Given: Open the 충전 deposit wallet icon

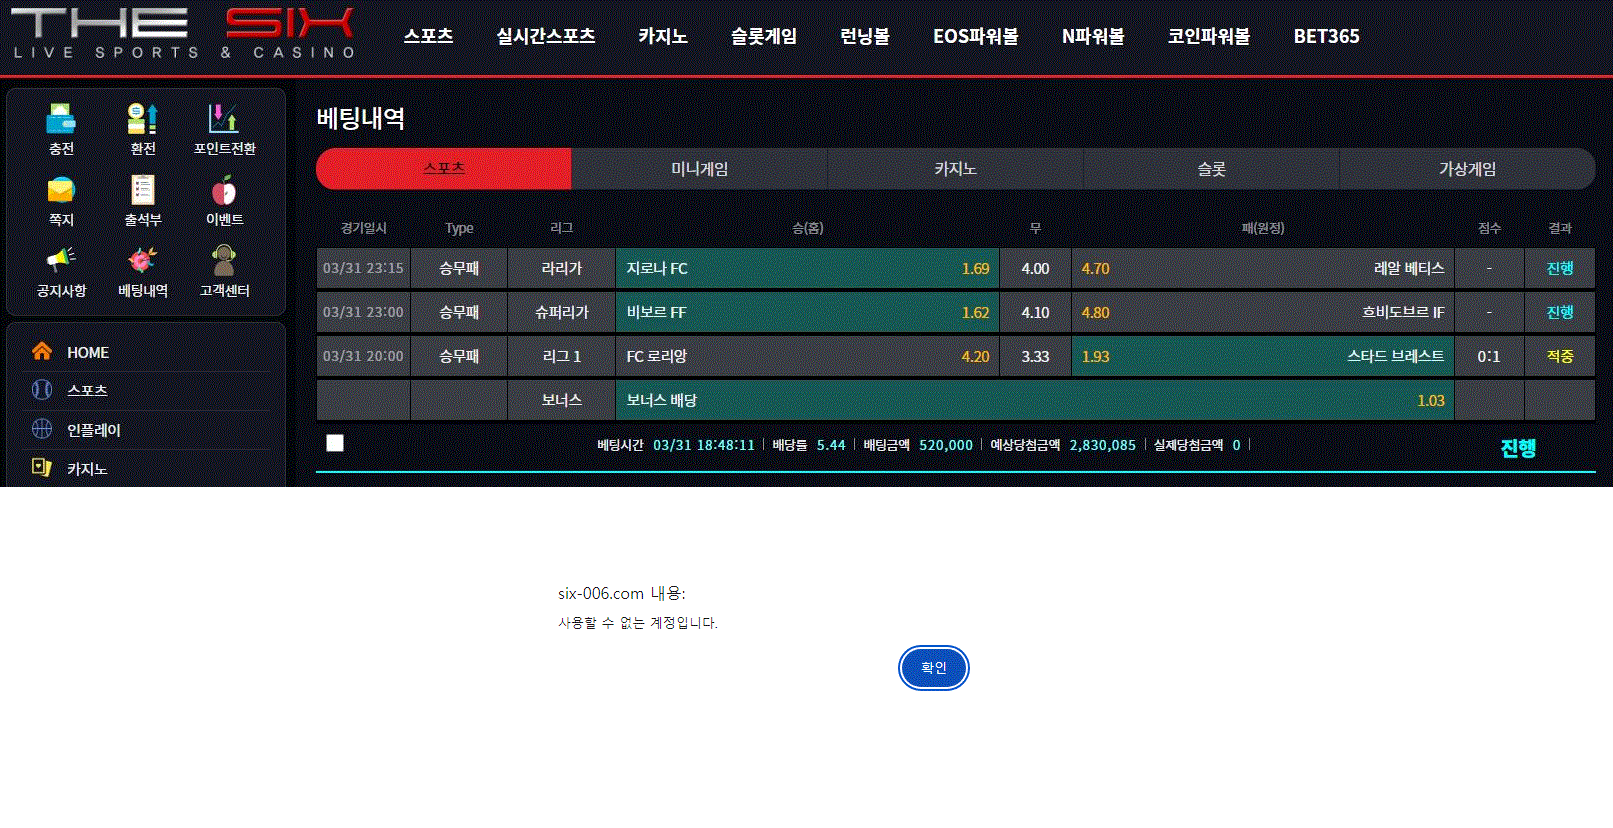Looking at the screenshot, I should [x=61, y=120].
